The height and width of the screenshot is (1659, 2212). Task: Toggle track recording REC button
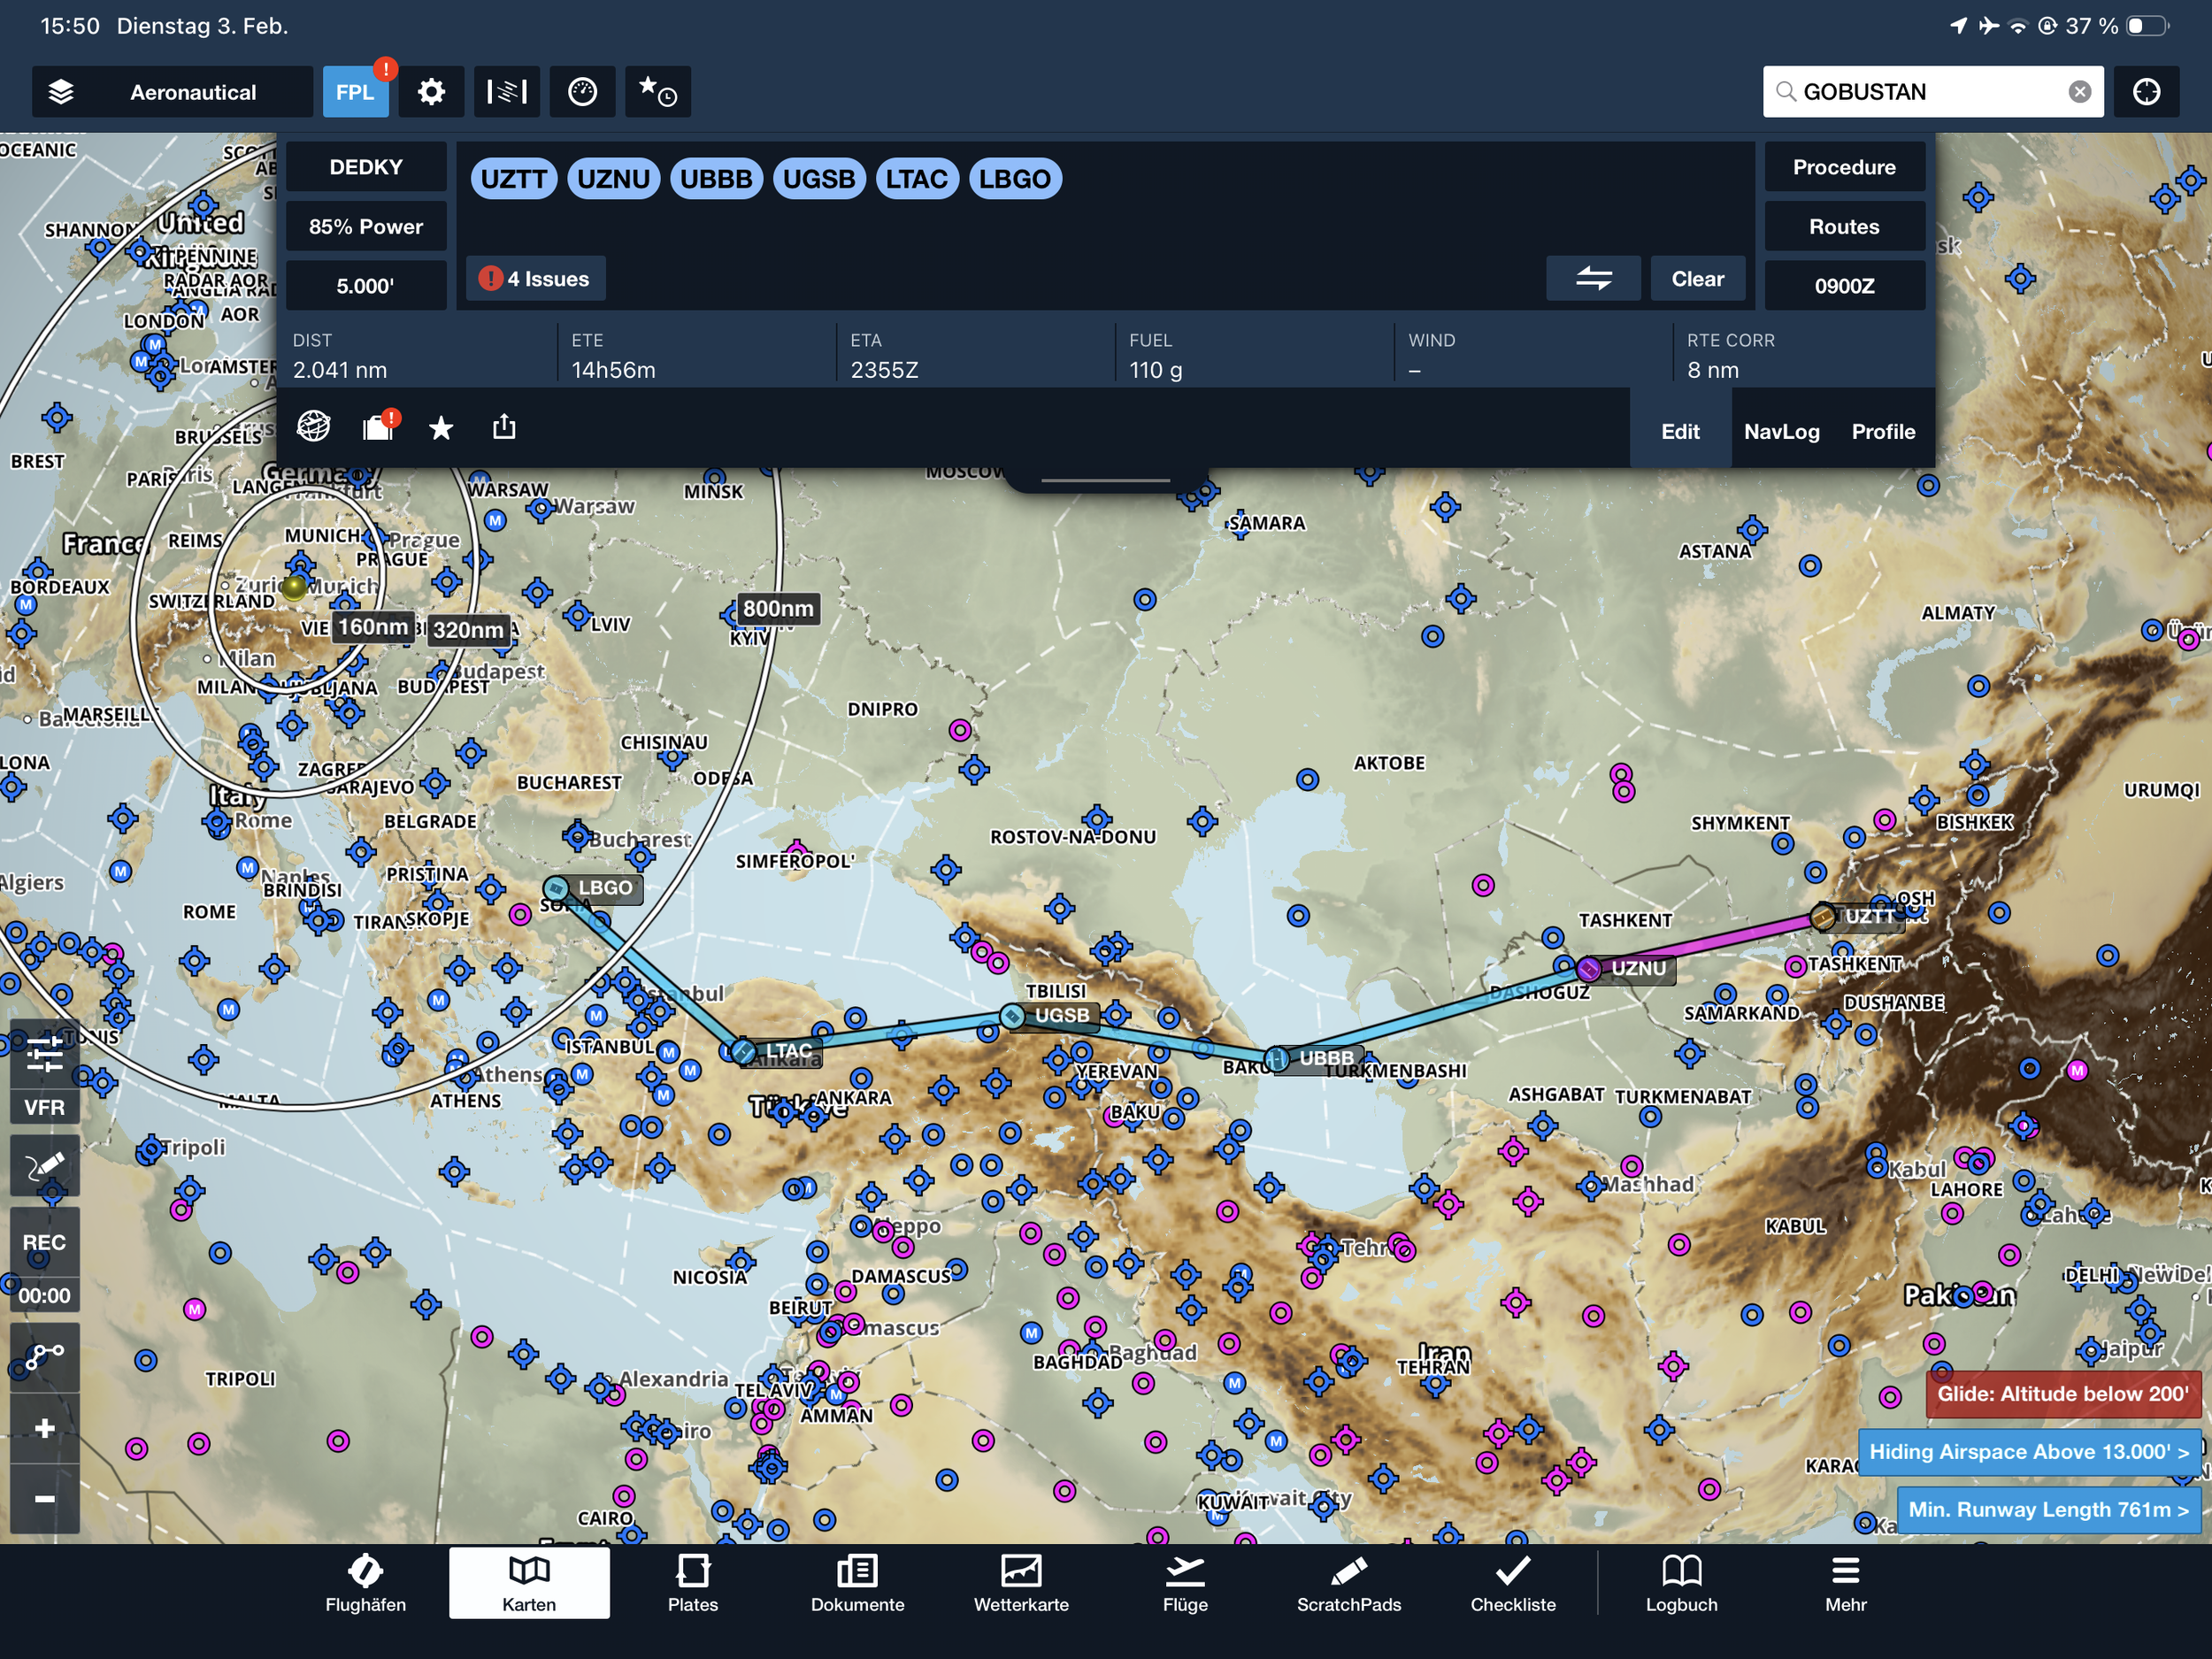(45, 1242)
